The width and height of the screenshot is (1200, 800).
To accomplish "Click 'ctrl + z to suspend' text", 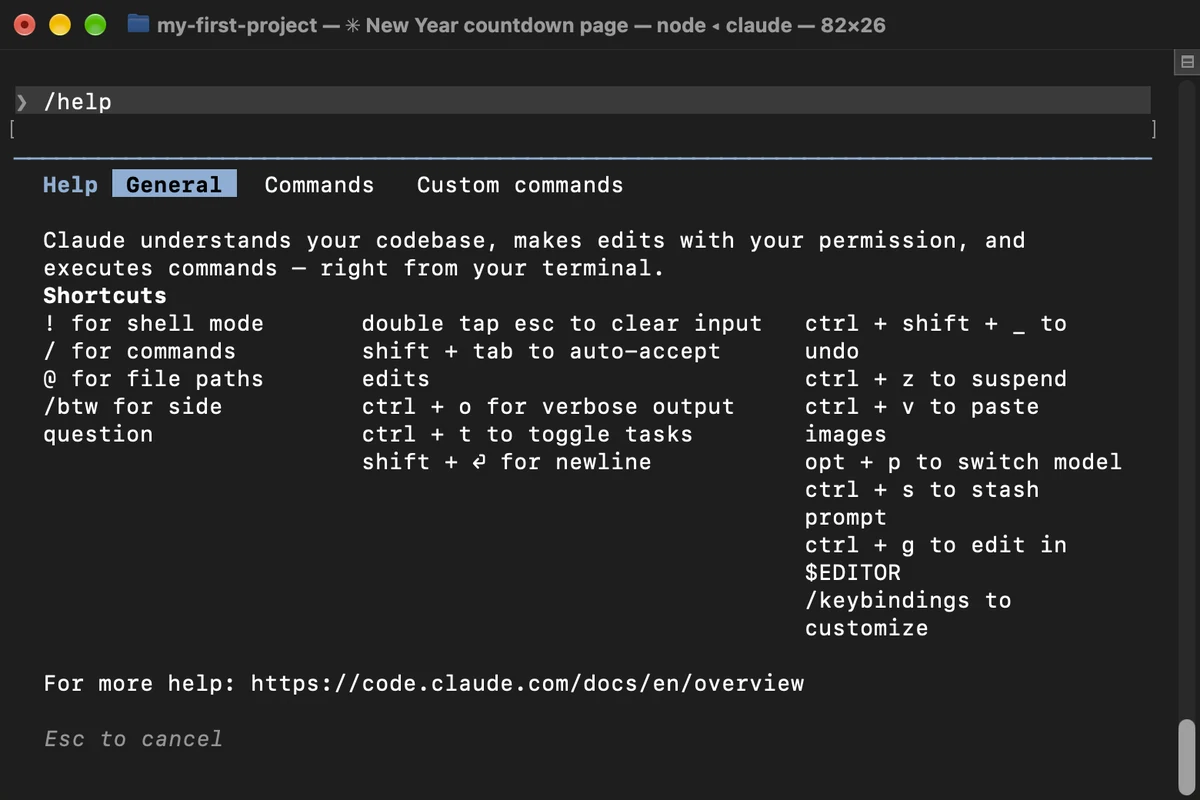I will (936, 379).
